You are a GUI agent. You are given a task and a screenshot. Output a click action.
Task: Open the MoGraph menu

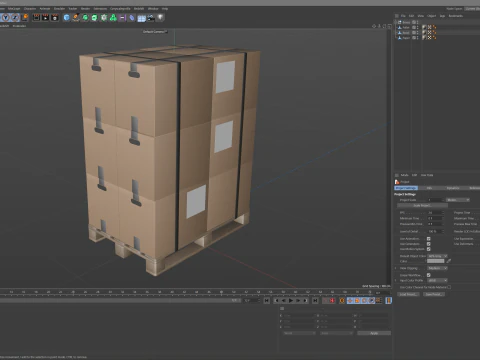pyautogui.click(x=14, y=9)
